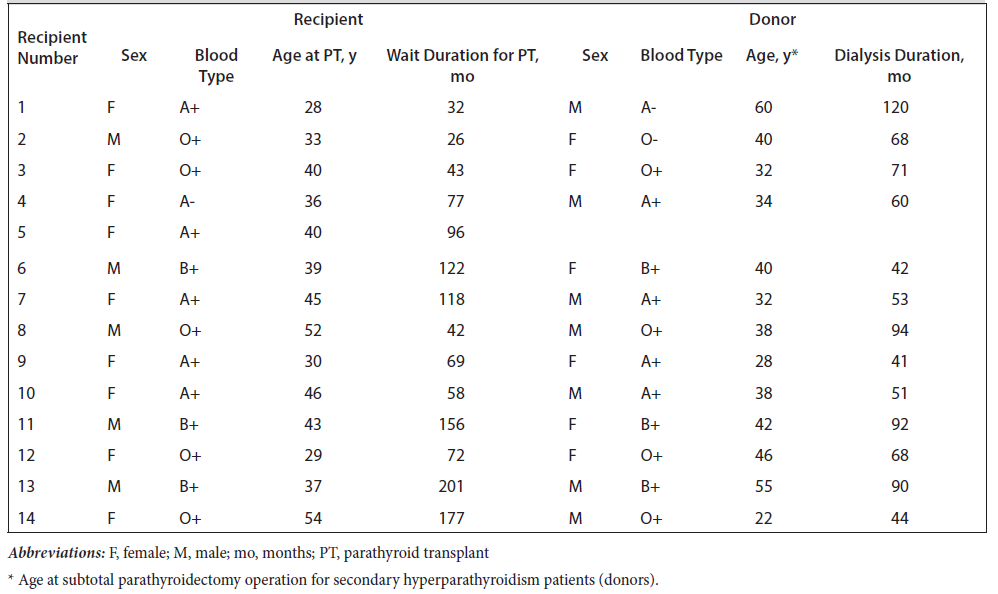Click recipient number 14 in first column
The image size is (998, 594).
tap(28, 519)
